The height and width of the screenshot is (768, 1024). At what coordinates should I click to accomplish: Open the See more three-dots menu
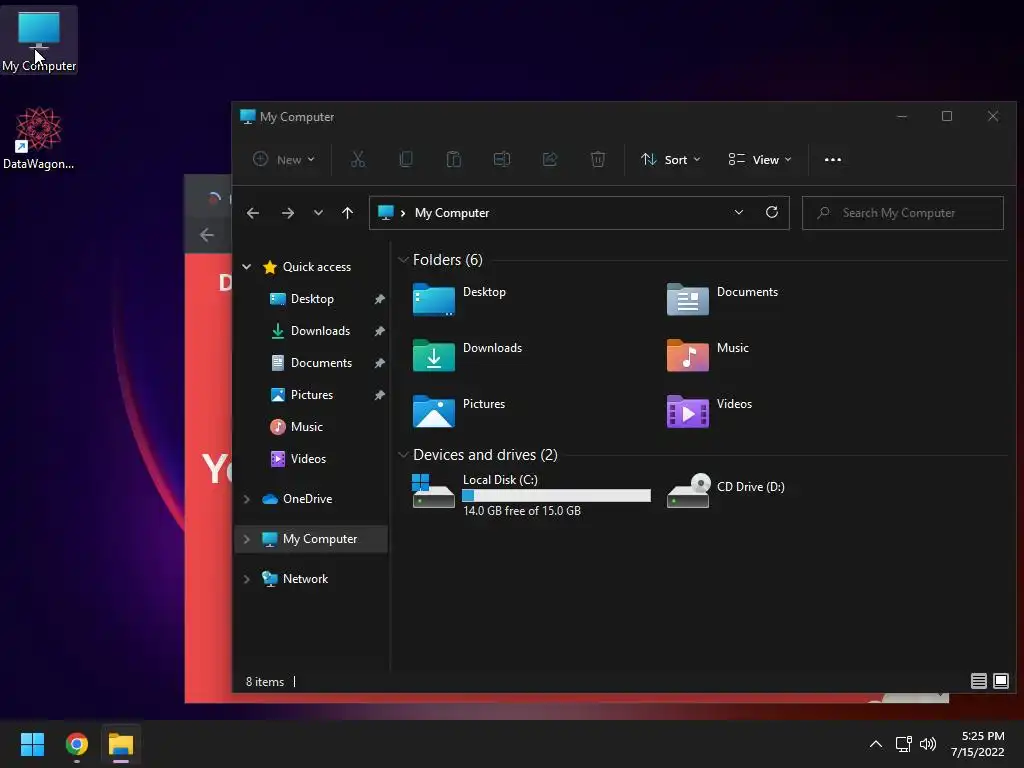(833, 159)
